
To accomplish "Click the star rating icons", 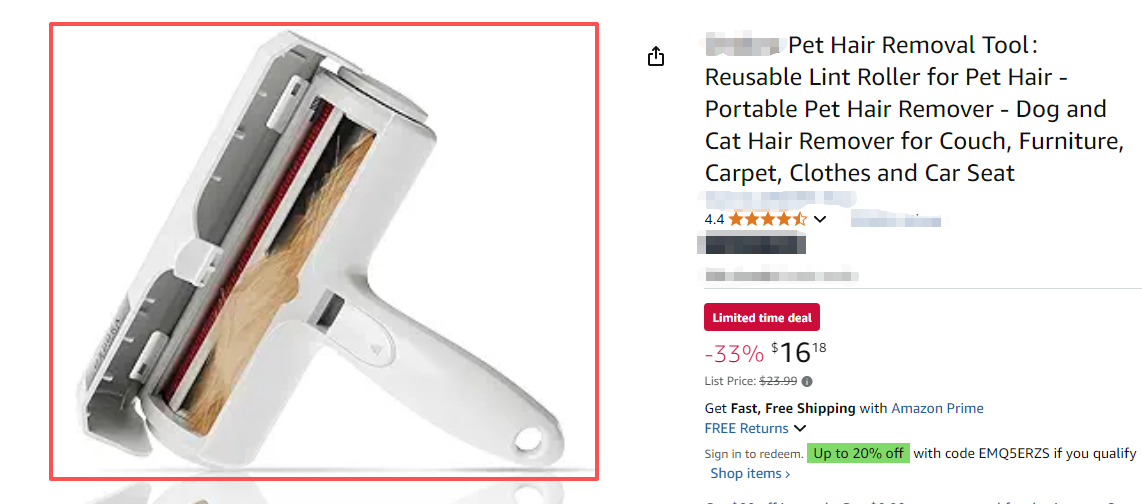I will 767,219.
